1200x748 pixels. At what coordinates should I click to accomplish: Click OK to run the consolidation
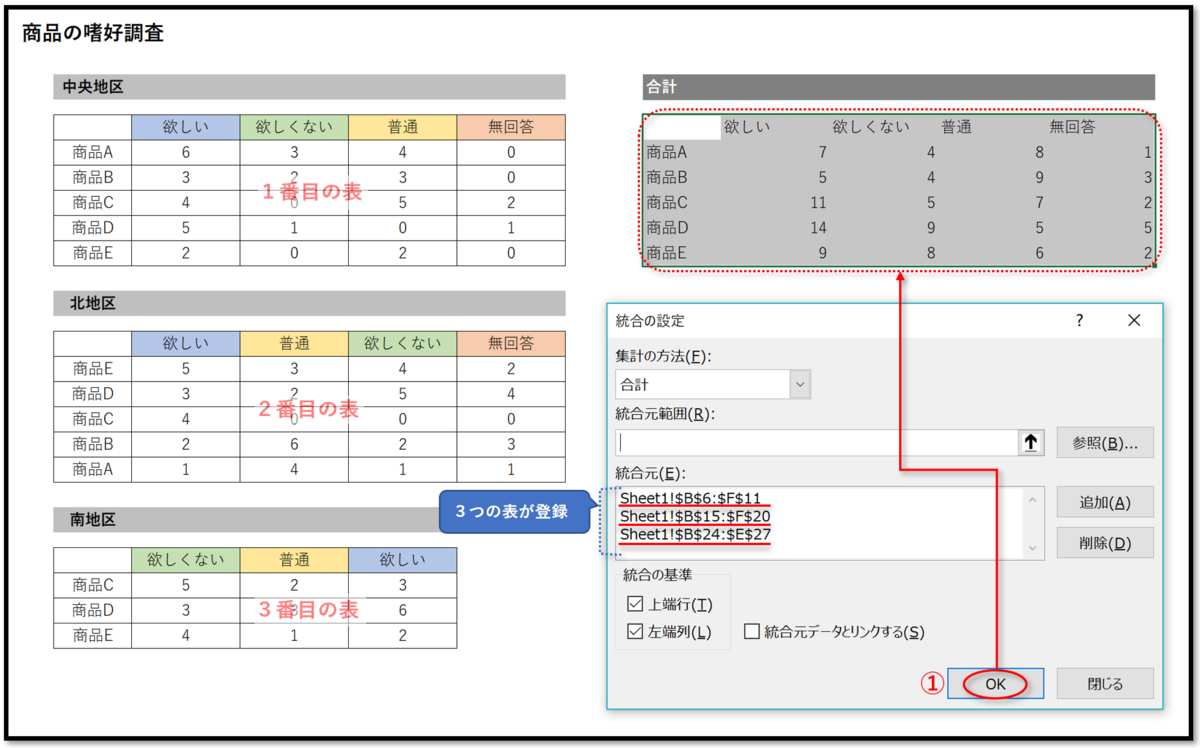pos(994,683)
